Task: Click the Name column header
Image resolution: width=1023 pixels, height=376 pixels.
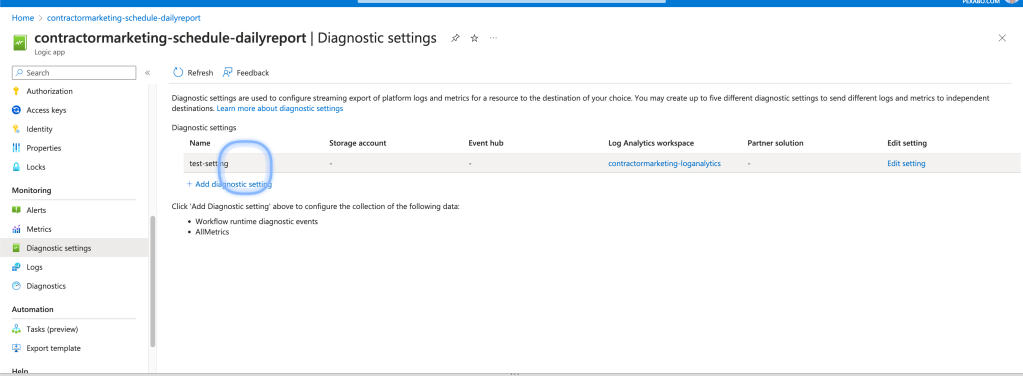Action: (x=200, y=143)
